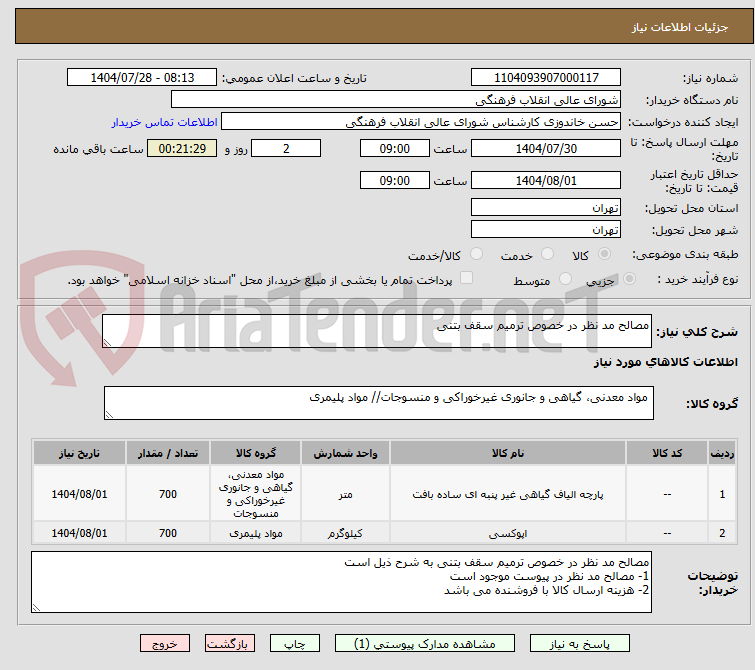Click date 1404/08/01 in پارچه row

(x=79, y=494)
